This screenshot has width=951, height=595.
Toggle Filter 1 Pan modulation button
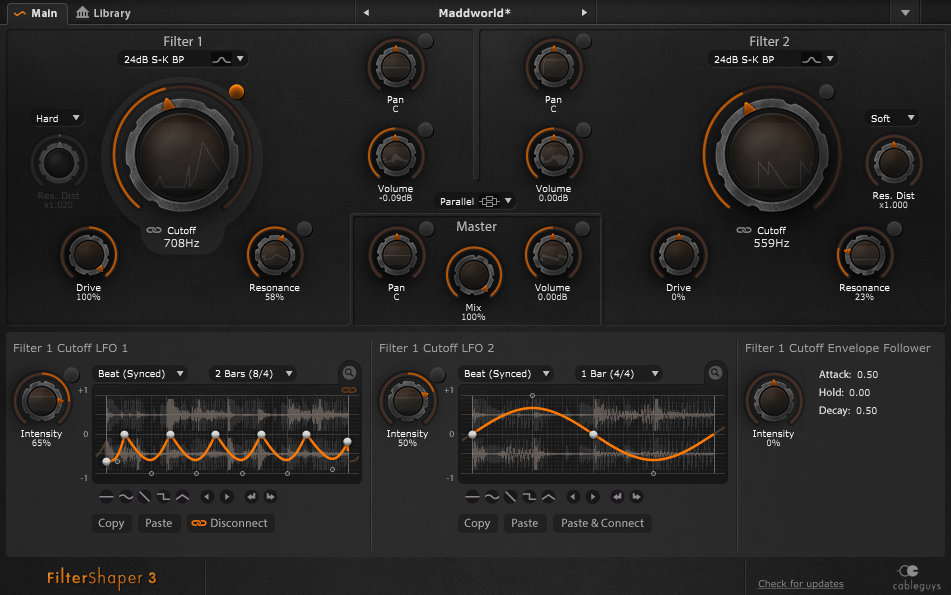[x=426, y=41]
